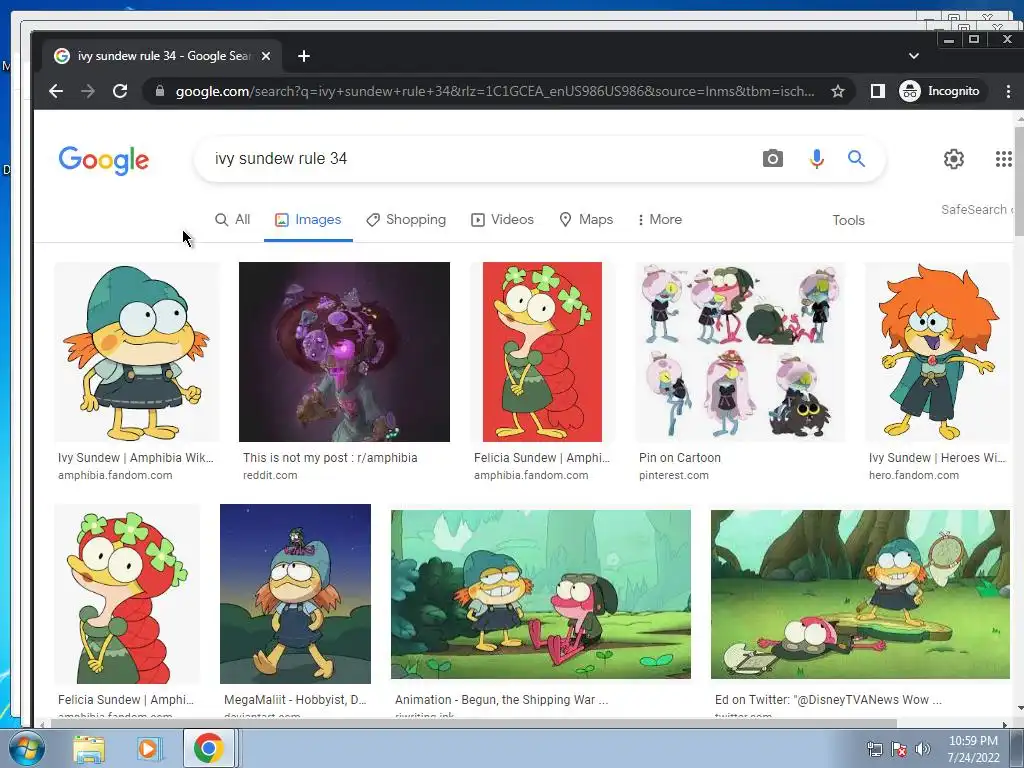Viewport: 1024px width, 768px height.
Task: Search by image using camera icon
Action: pos(773,159)
